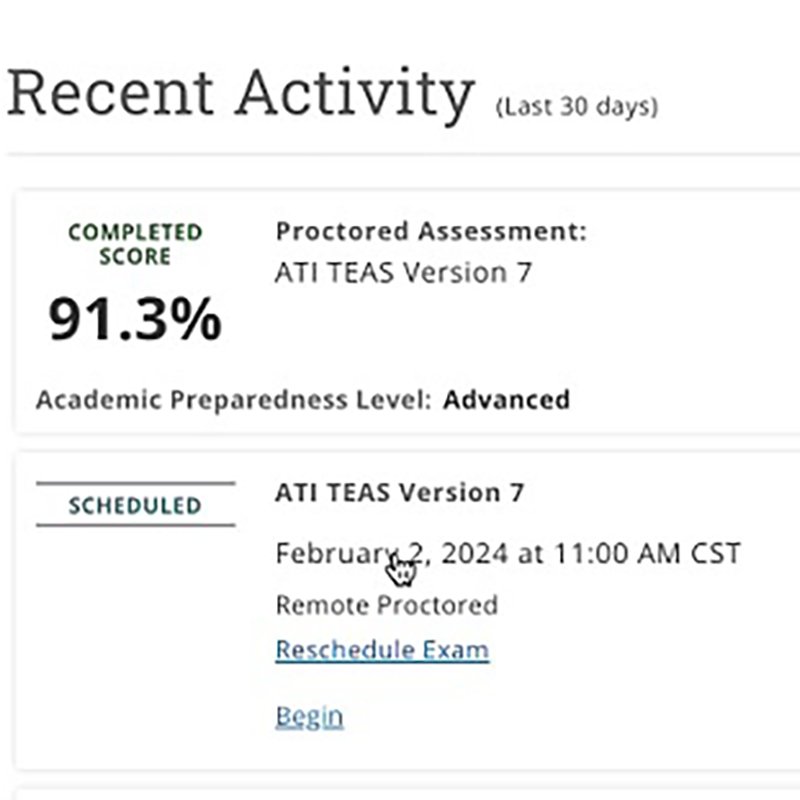Image resolution: width=800 pixels, height=800 pixels.
Task: Click the year 2024 in scheduled date
Action: (474, 554)
